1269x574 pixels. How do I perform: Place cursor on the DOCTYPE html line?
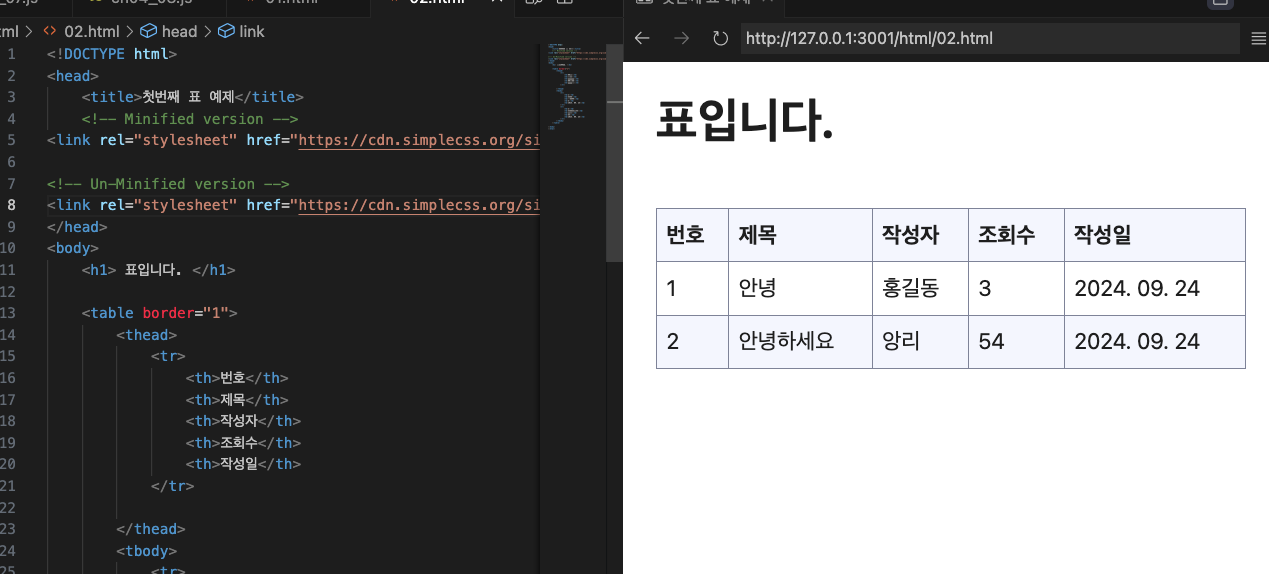111,54
